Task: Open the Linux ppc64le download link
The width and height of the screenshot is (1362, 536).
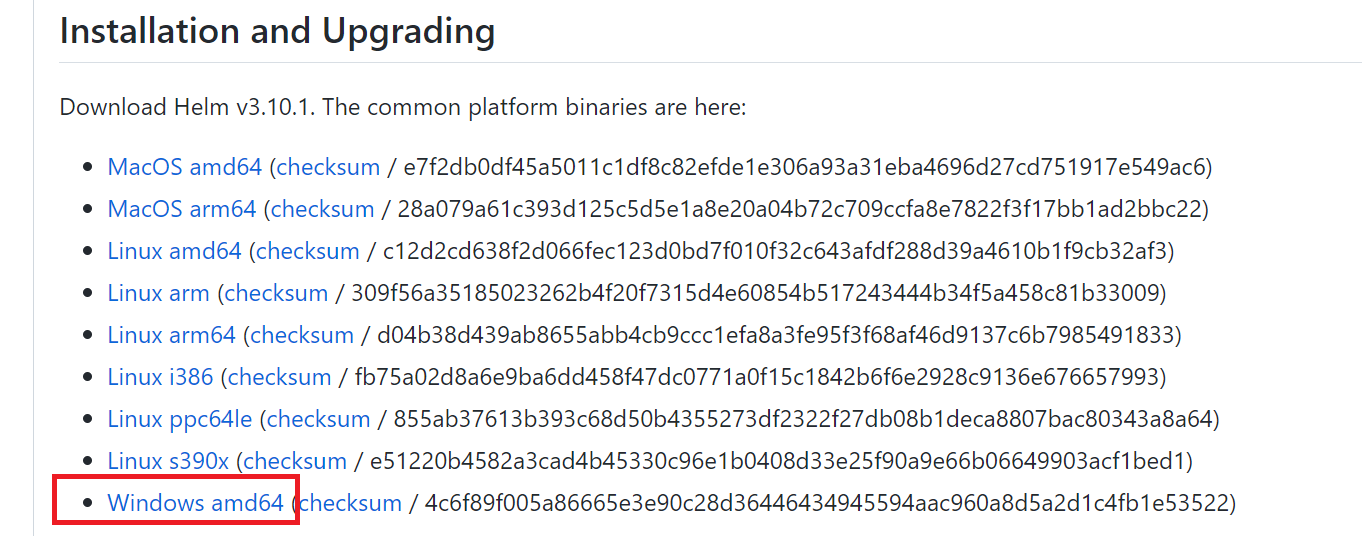Action: click(x=180, y=419)
